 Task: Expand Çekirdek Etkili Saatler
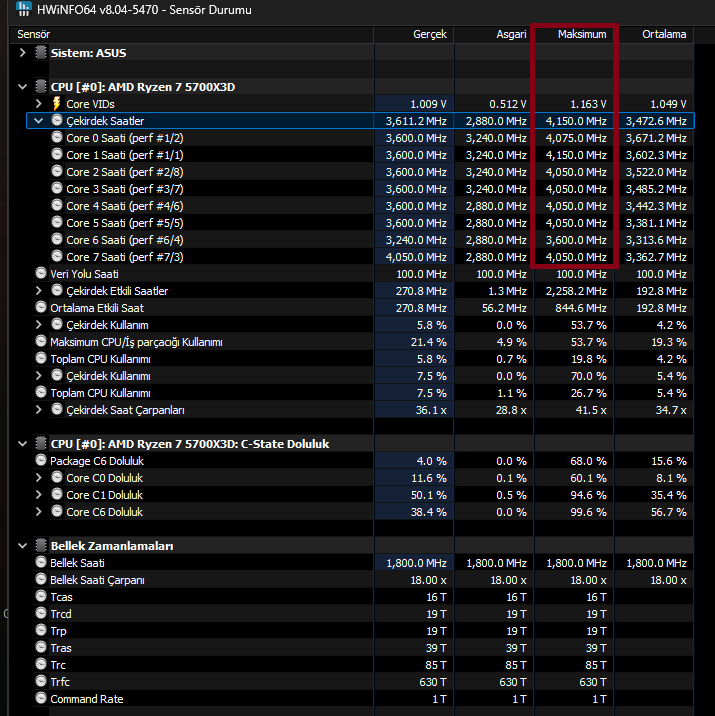[x=39, y=290]
